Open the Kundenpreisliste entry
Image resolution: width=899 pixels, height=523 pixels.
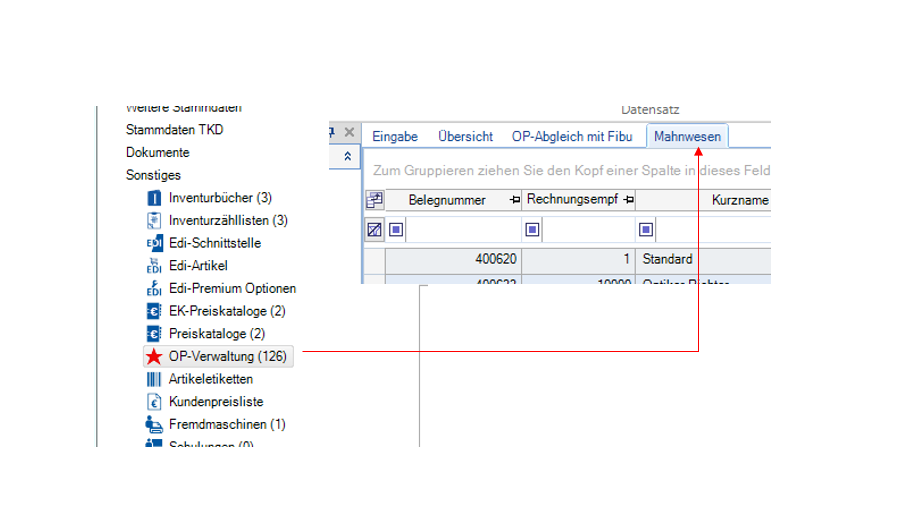click(216, 402)
